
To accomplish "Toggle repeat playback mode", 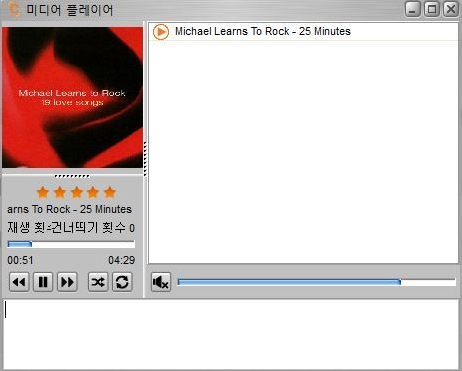I will (122, 282).
